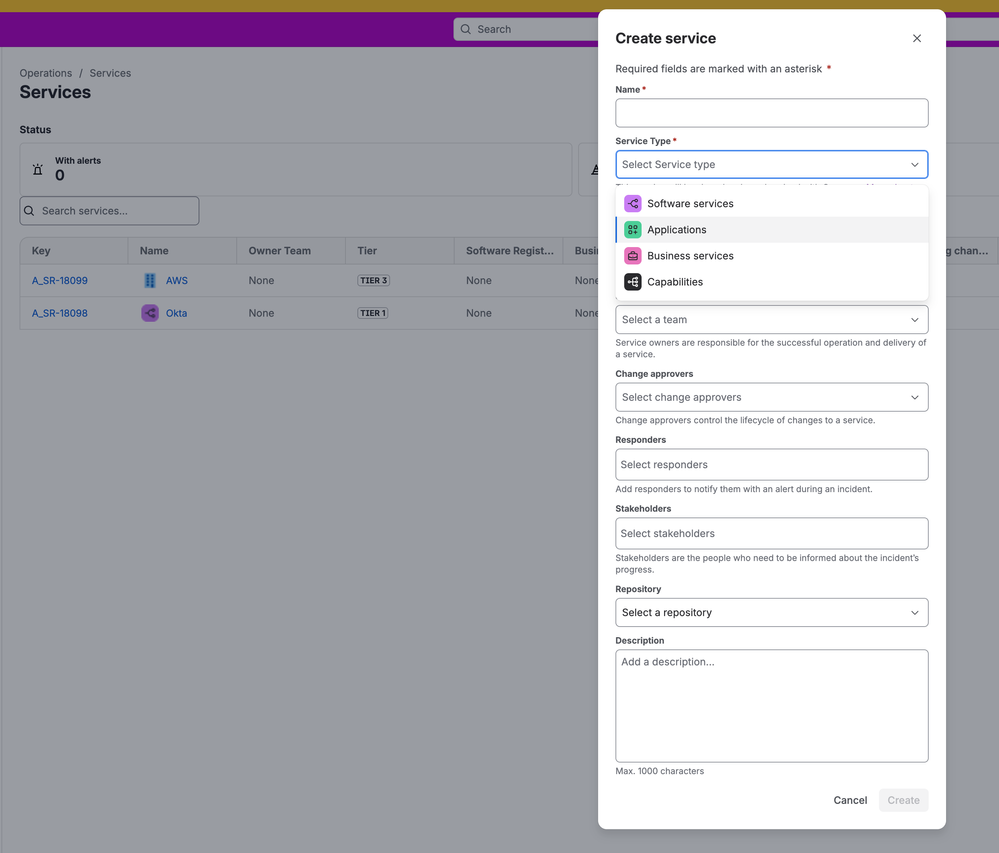Choose Software services from the list
The image size is (999, 853).
(x=771, y=203)
